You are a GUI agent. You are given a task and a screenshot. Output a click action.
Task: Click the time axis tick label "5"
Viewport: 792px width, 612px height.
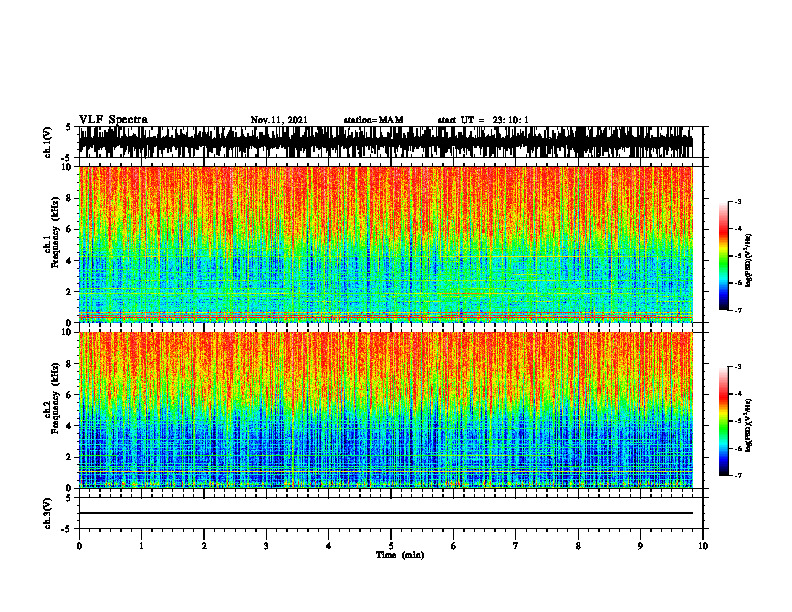coord(391,546)
